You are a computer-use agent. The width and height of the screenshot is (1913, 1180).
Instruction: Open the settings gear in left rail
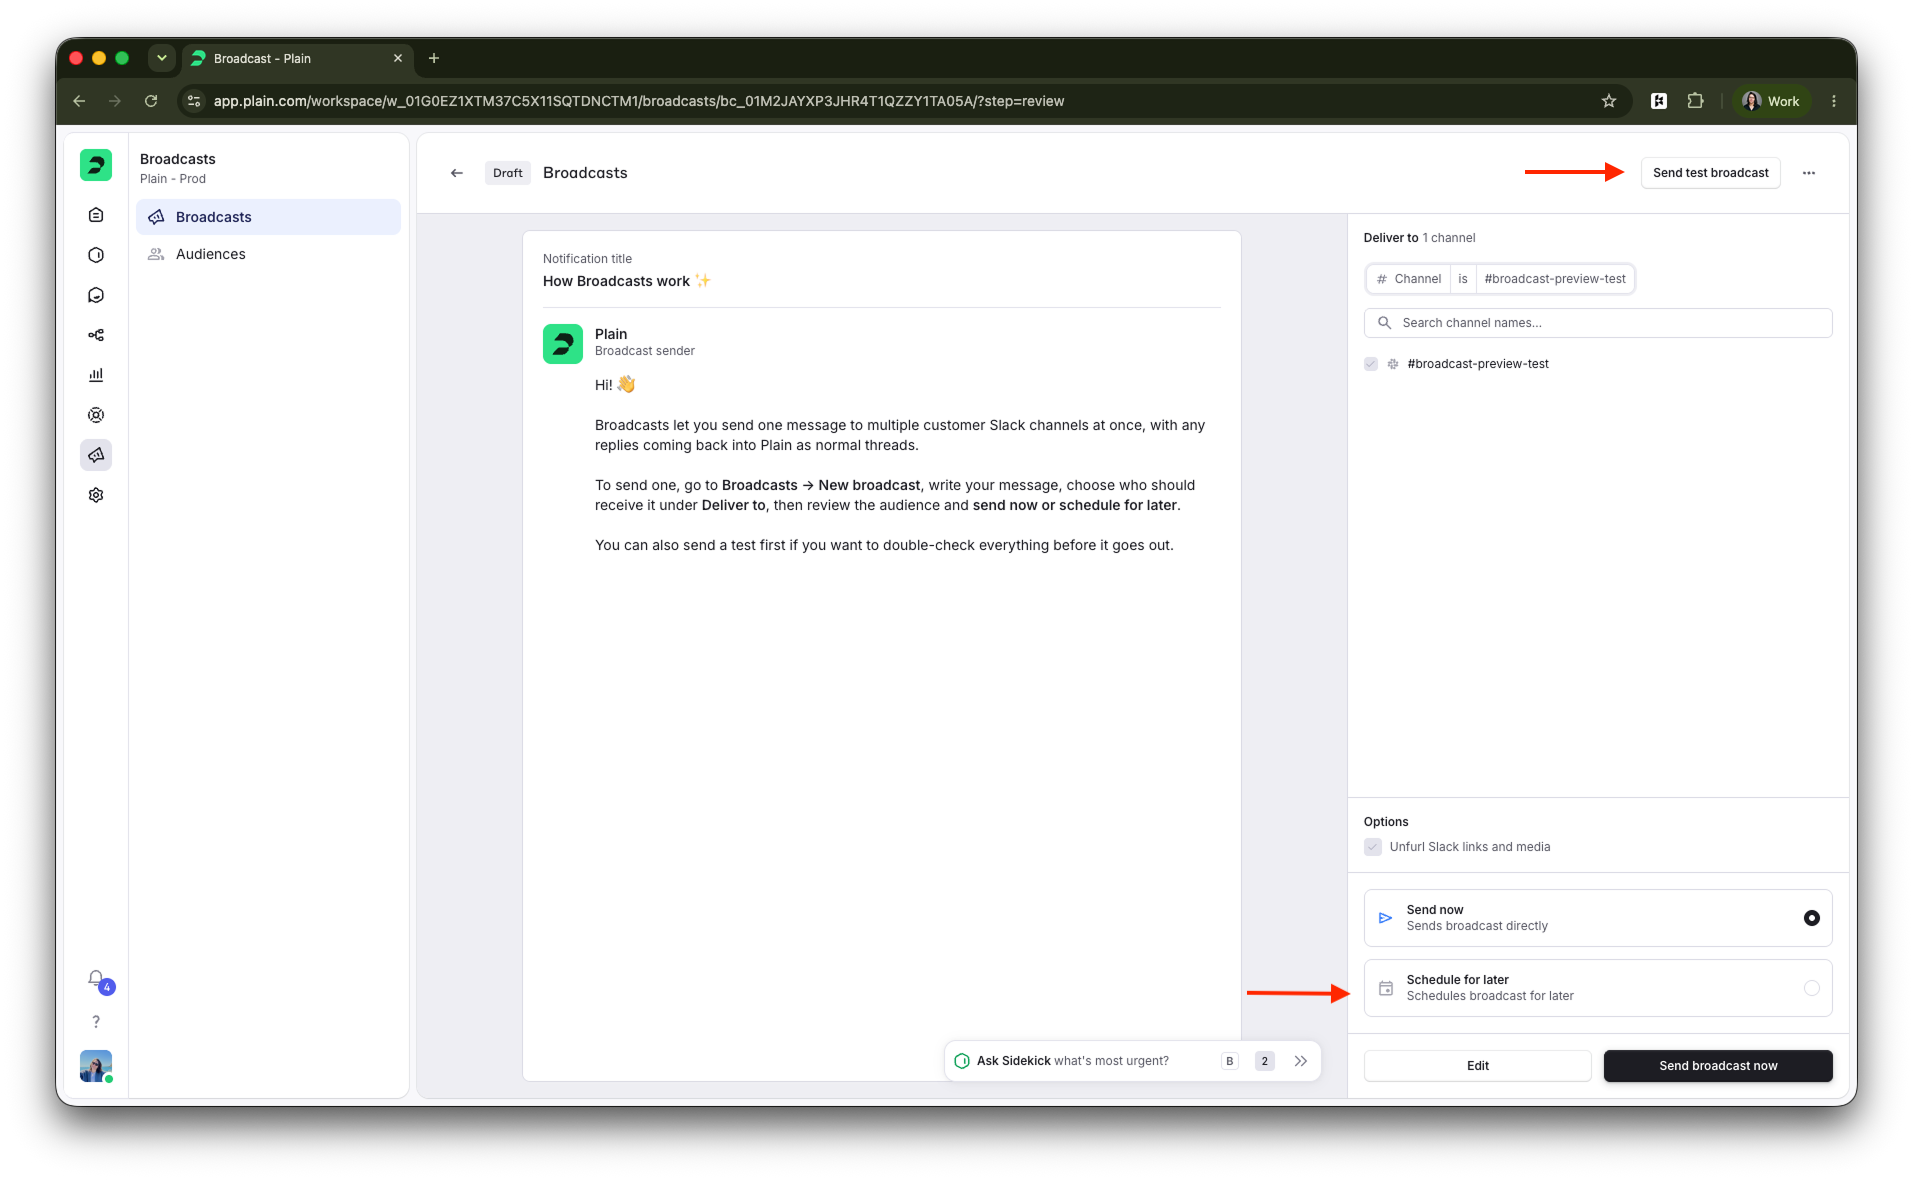point(96,495)
